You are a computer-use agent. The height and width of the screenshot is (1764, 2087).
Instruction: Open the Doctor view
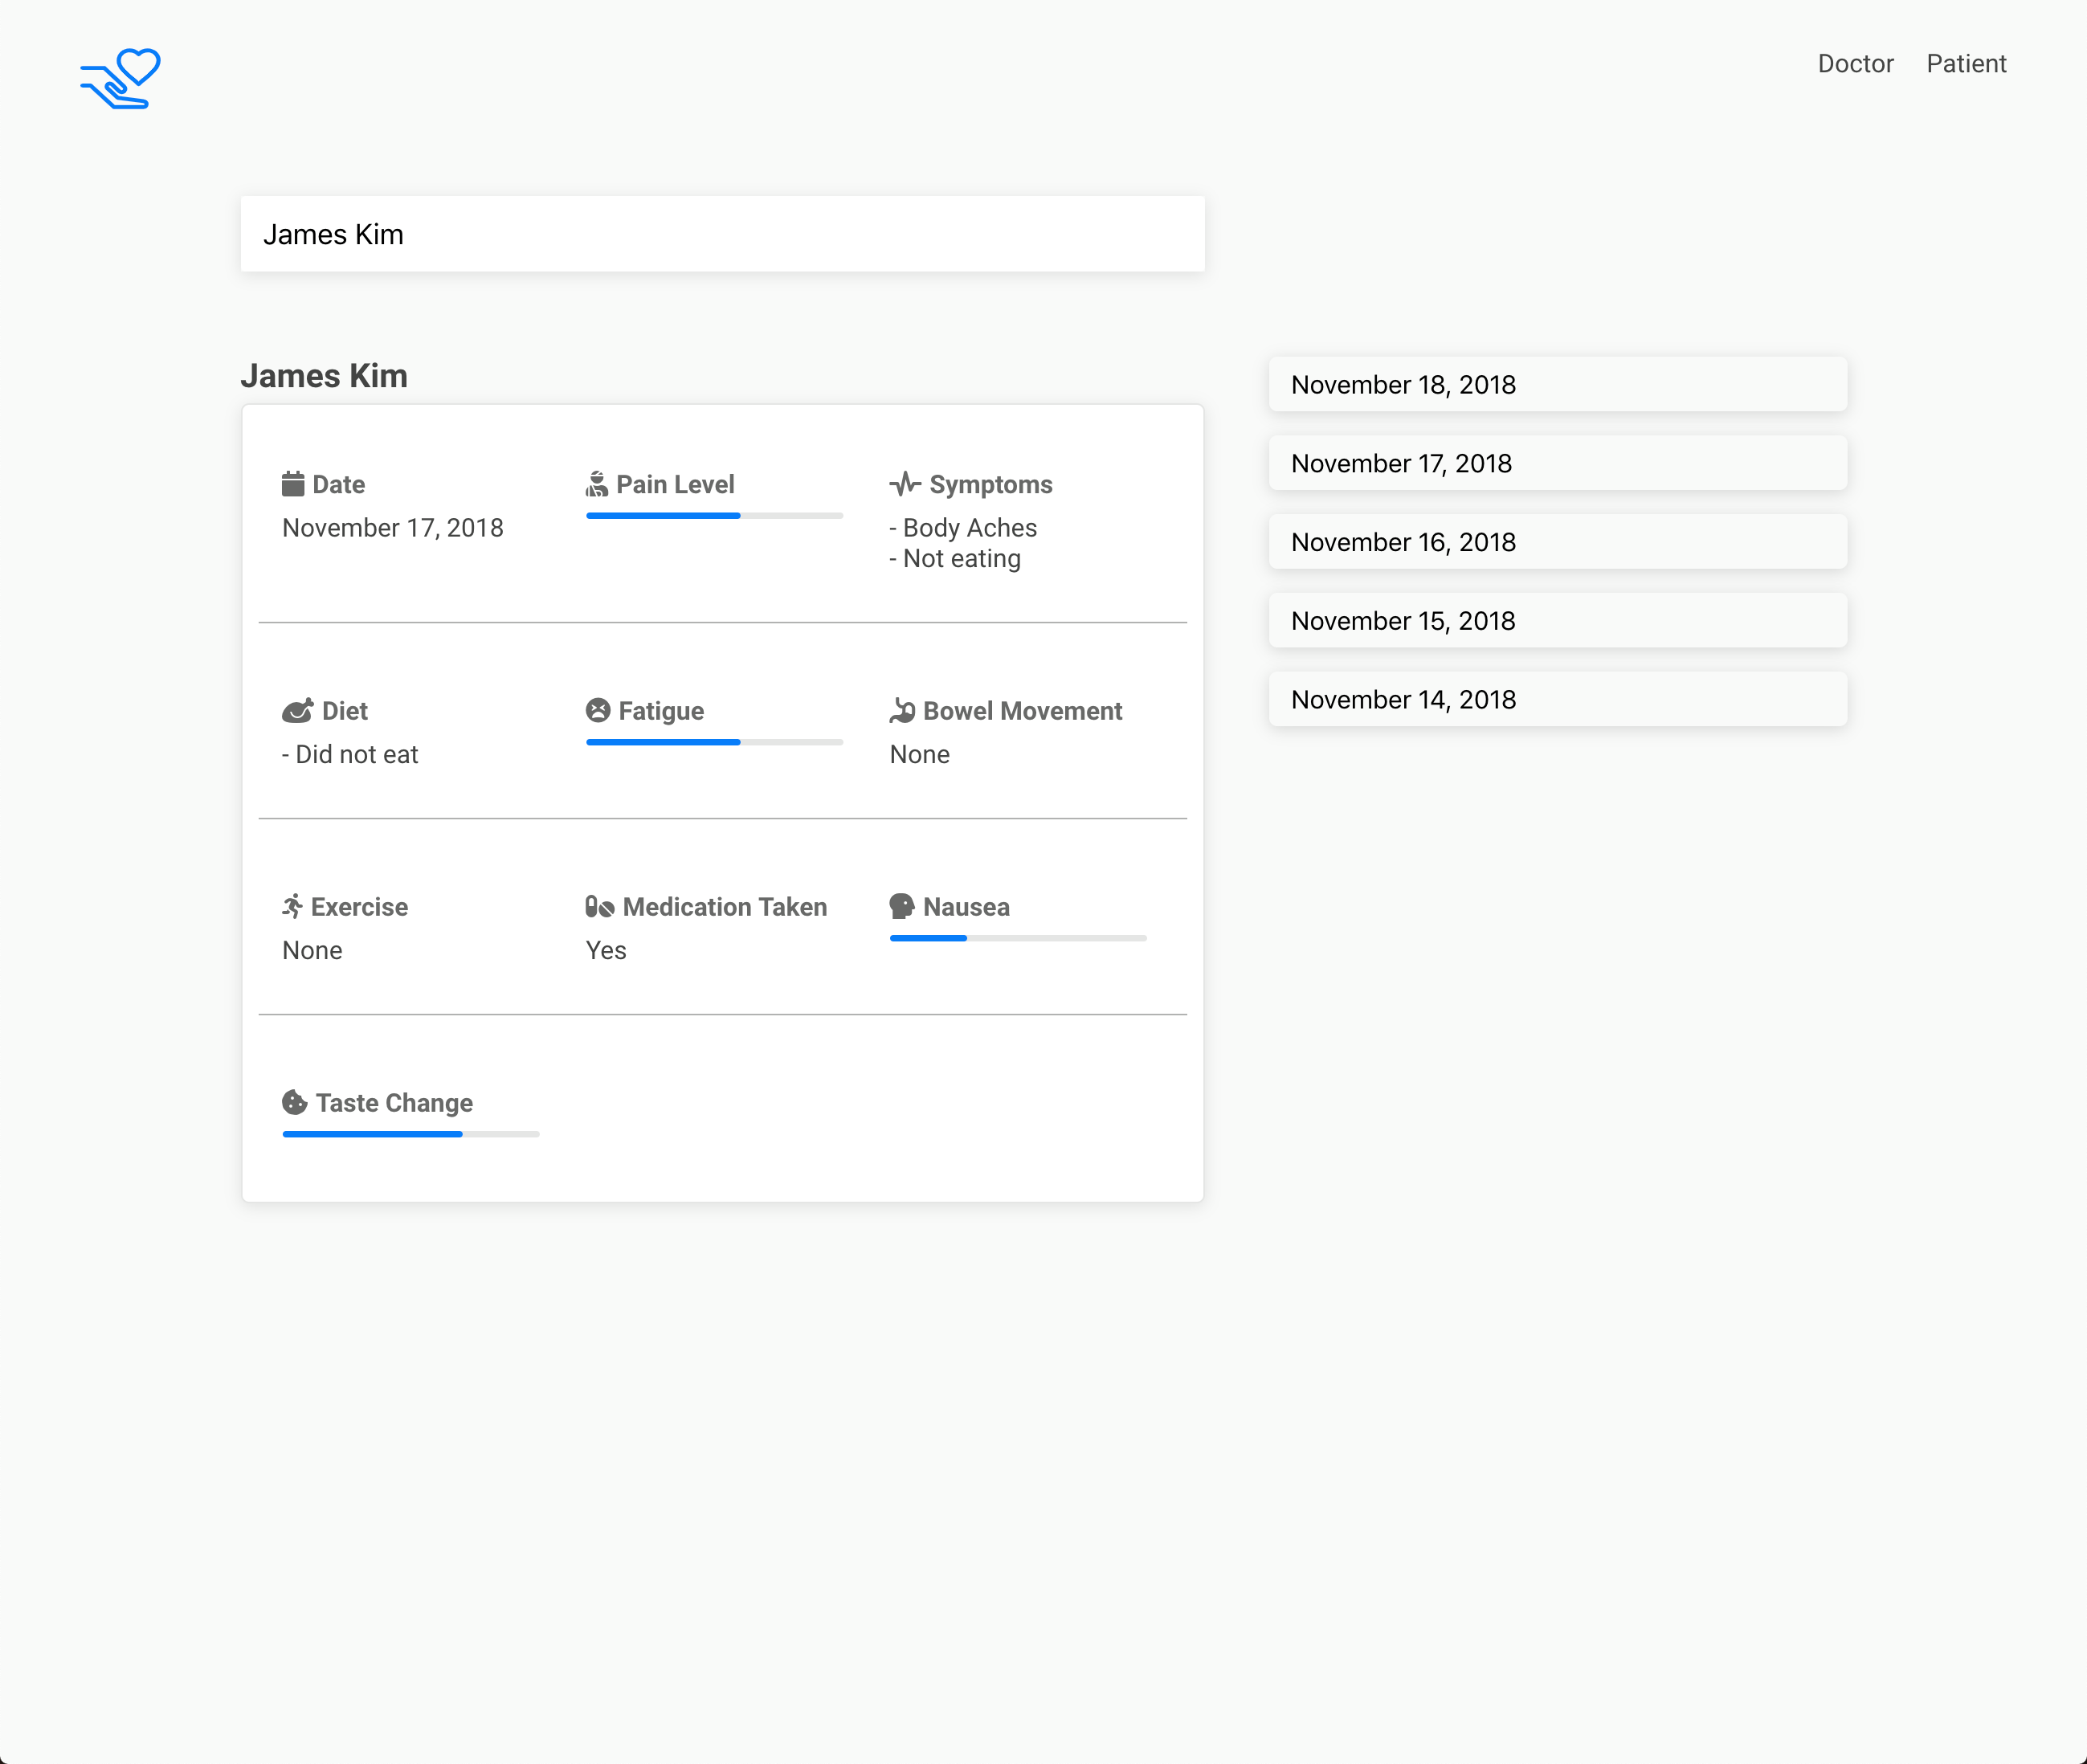click(1855, 64)
